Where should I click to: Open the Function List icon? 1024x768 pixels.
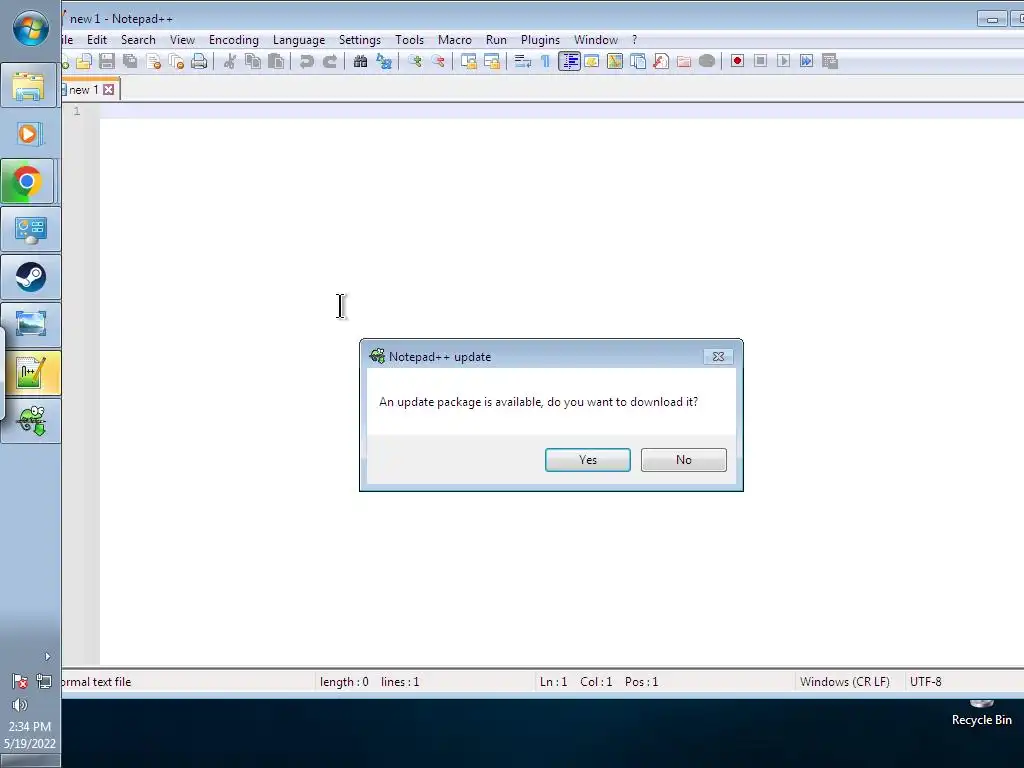[661, 61]
